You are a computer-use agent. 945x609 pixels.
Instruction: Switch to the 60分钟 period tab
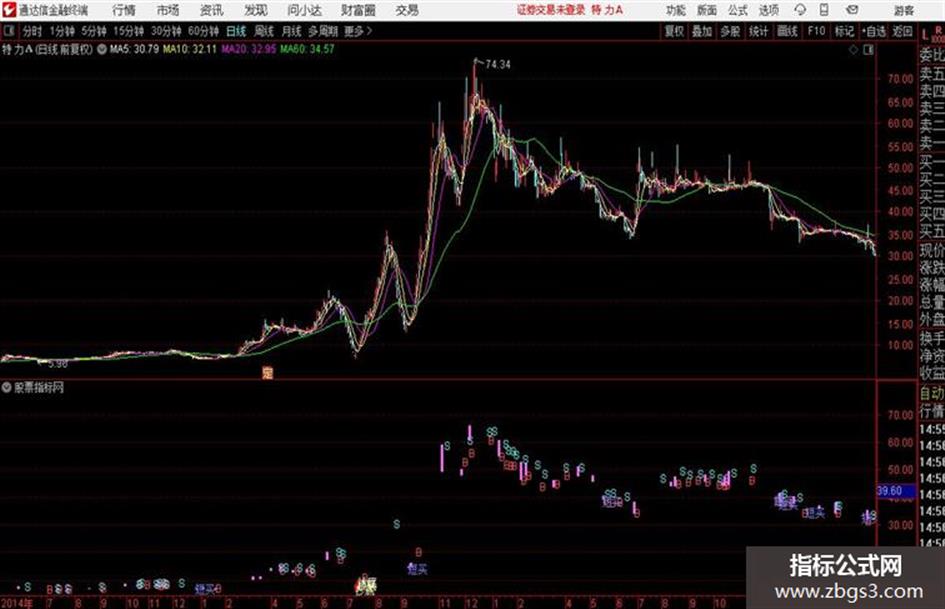[204, 31]
